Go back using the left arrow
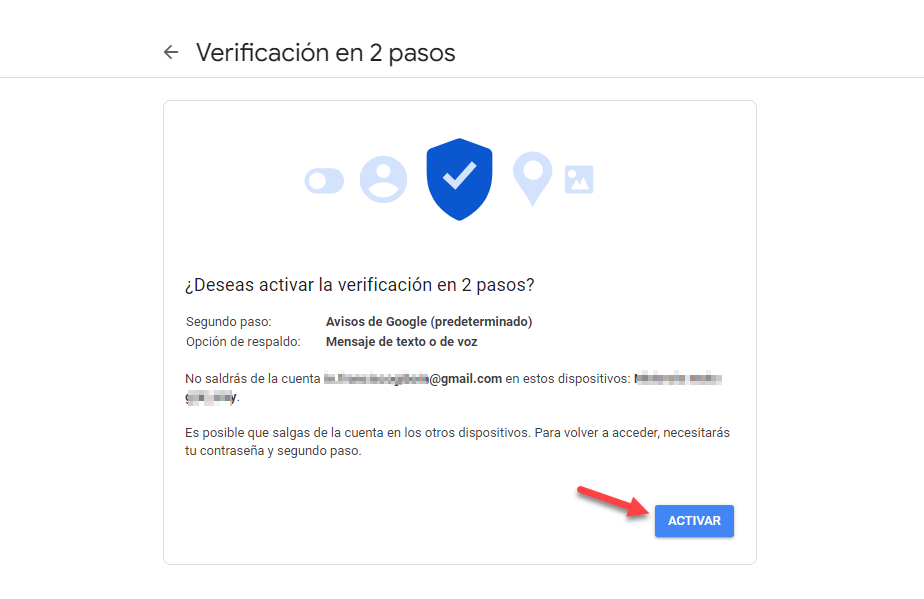Screen dimensions: 924x599 [x=171, y=52]
